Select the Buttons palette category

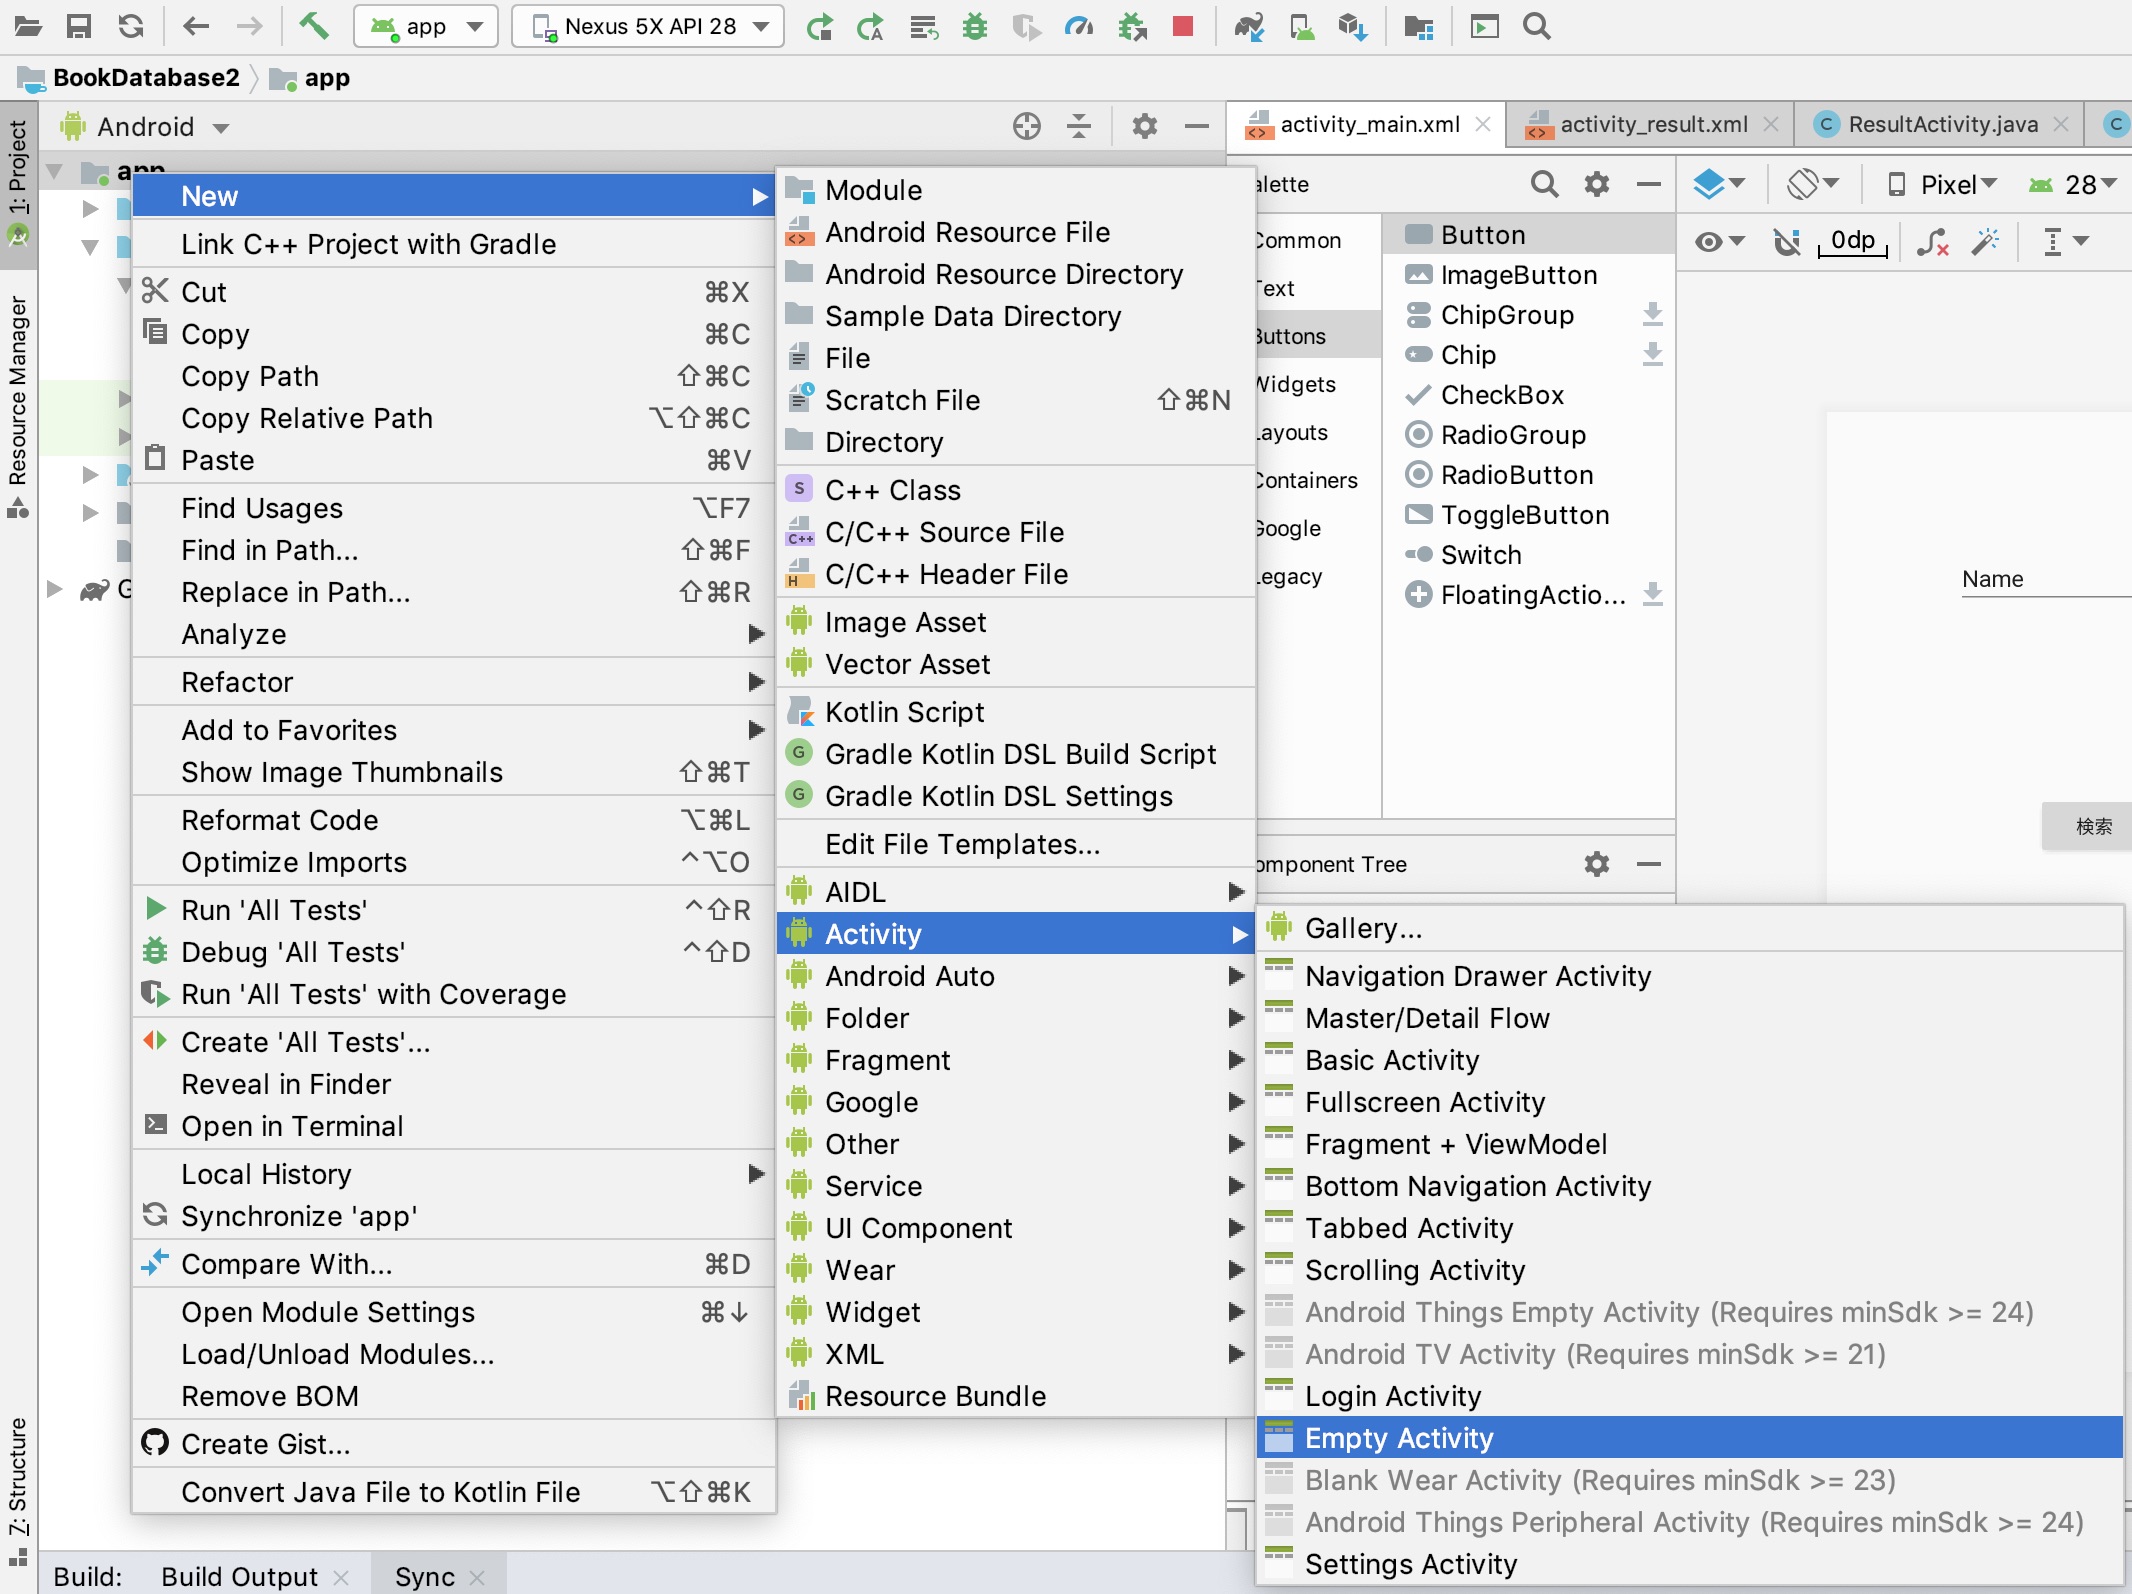1316,336
